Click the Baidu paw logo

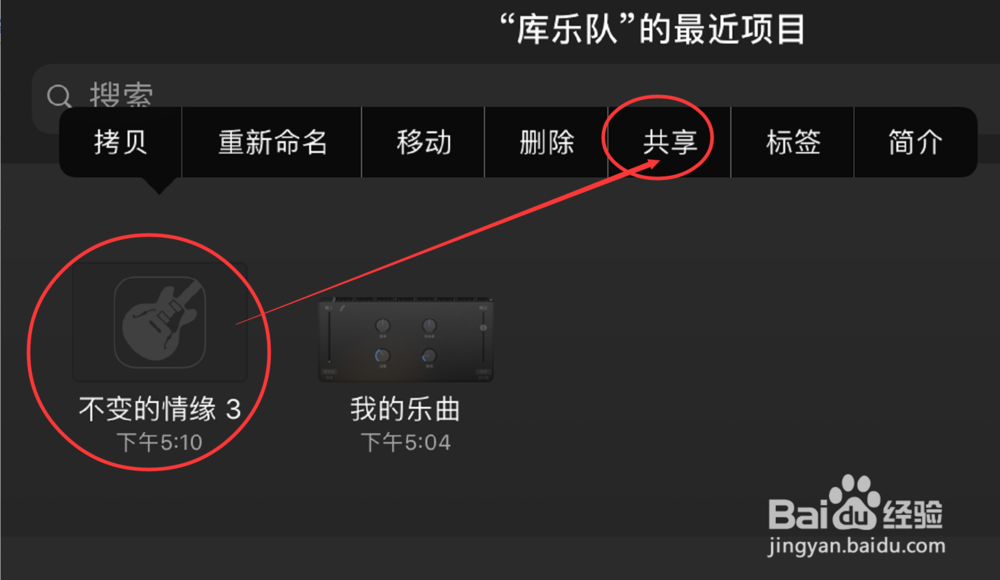pyautogui.click(x=855, y=503)
